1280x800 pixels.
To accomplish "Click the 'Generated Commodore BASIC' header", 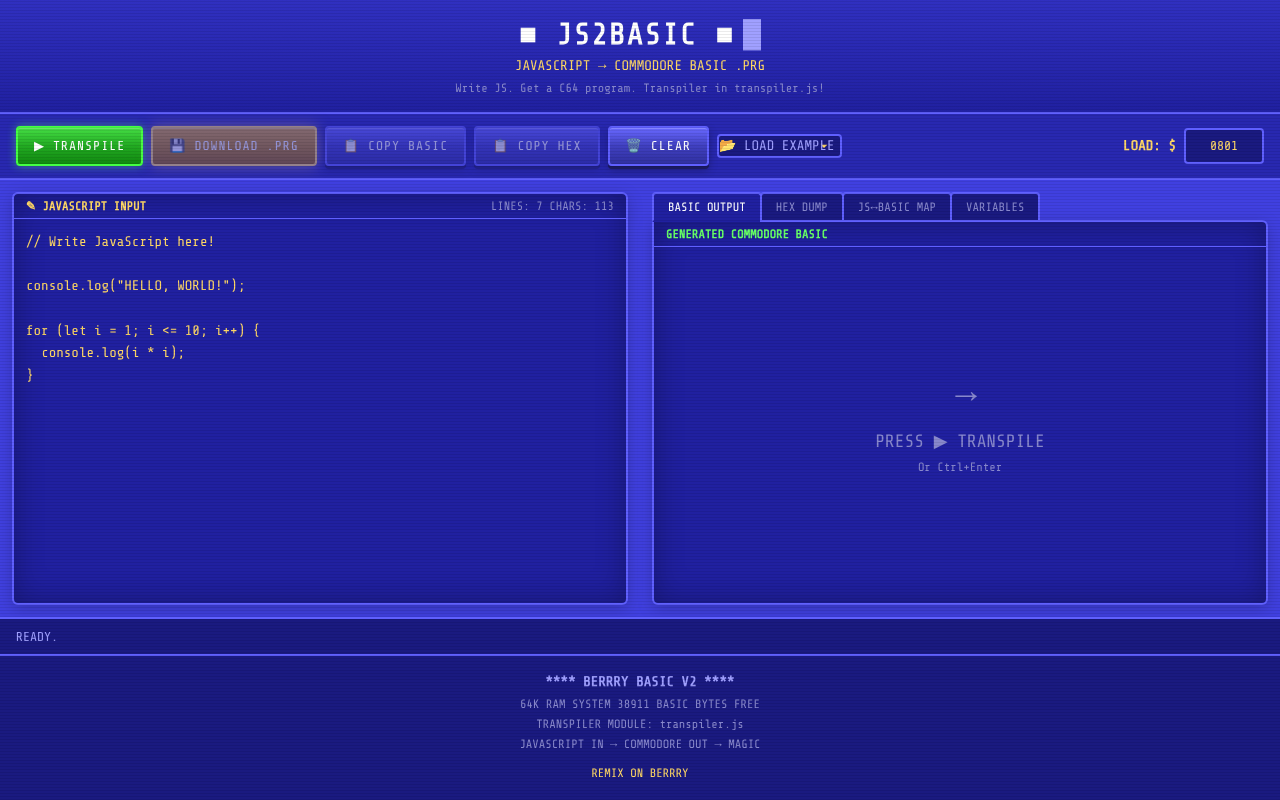I will (x=747, y=234).
